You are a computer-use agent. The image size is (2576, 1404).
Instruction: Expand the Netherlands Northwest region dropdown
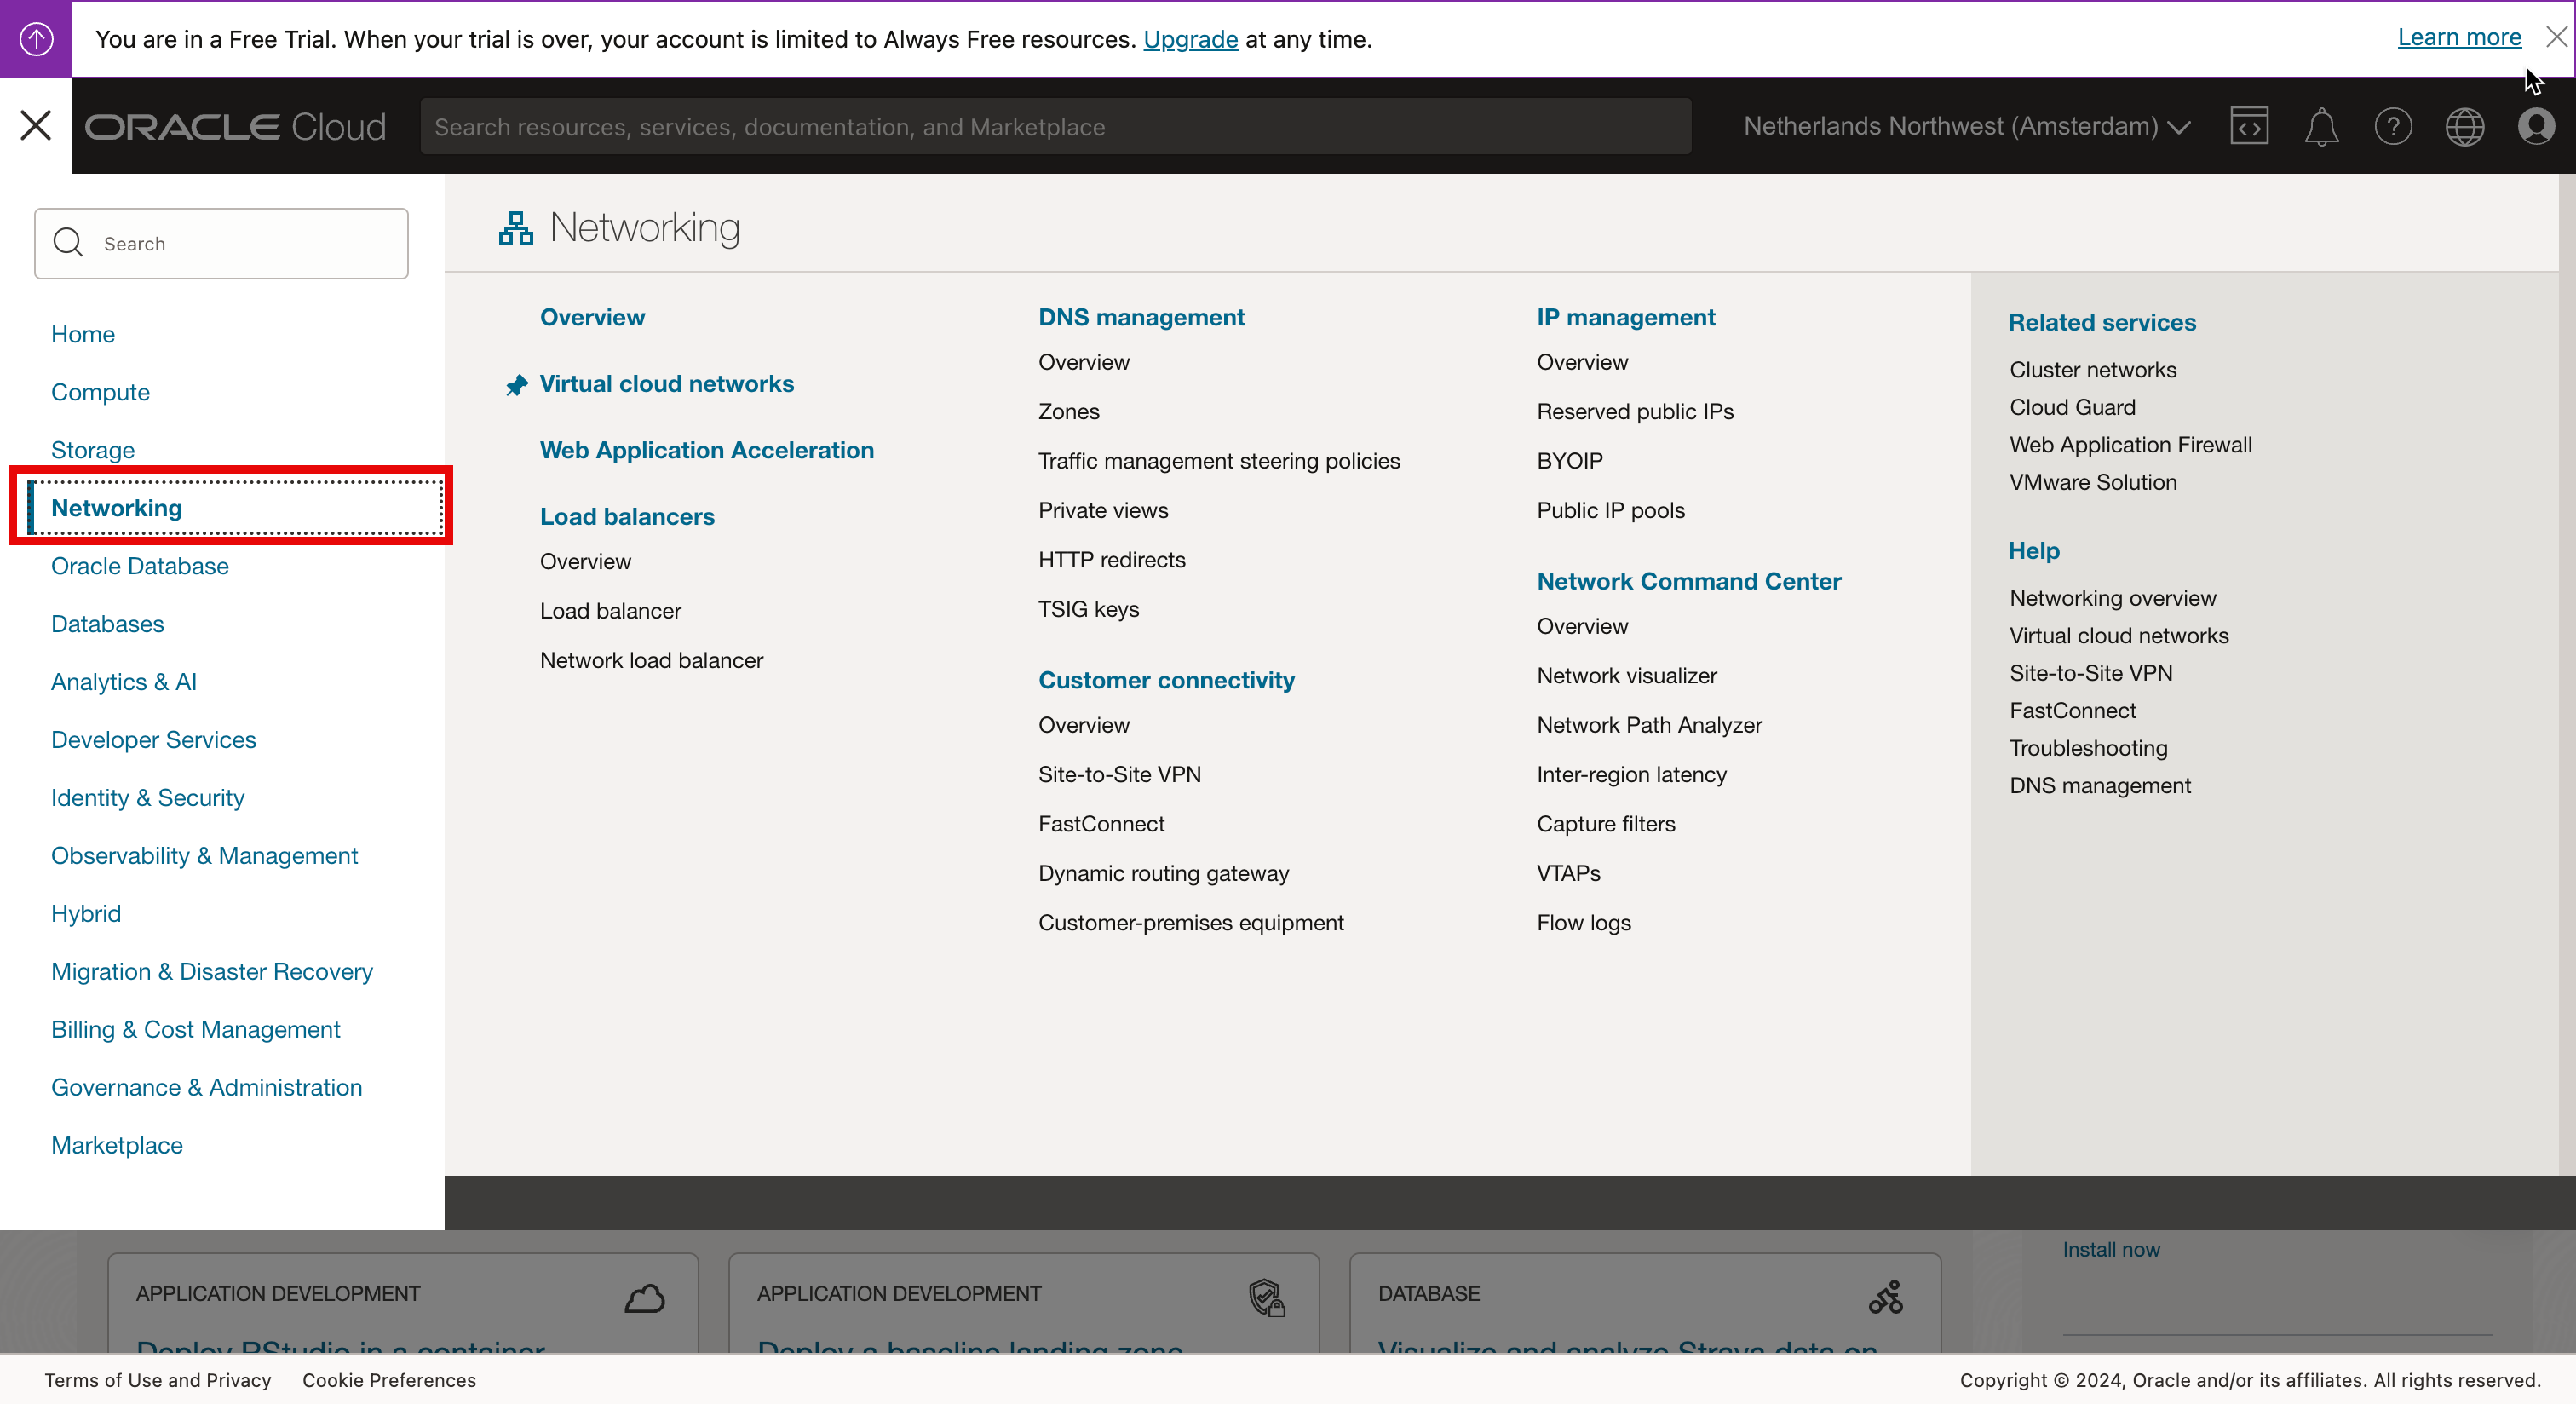(1966, 127)
